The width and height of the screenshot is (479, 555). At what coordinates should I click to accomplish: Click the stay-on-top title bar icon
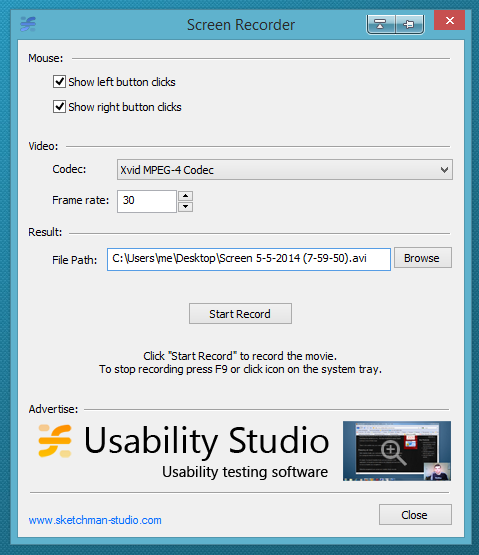[x=381, y=24]
